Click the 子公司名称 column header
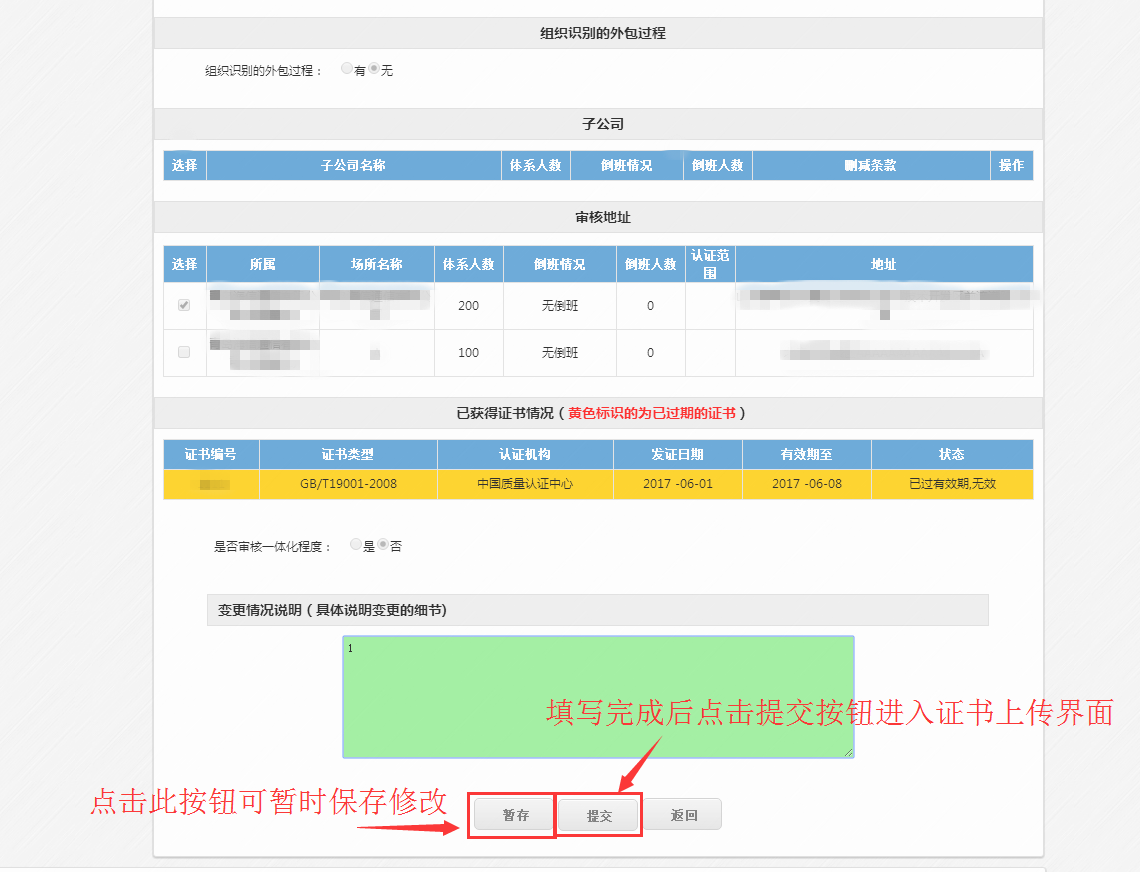Image resolution: width=1140 pixels, height=872 pixels. click(x=353, y=166)
